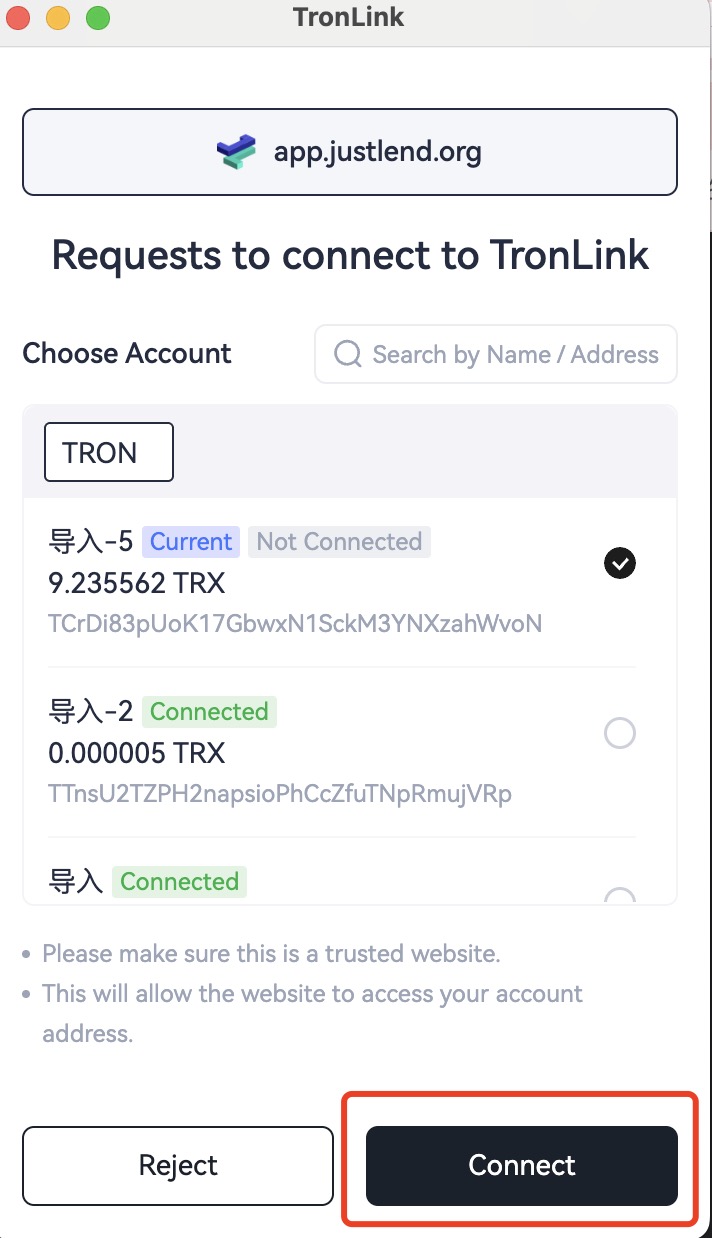
Task: Click the blue Current badge
Action: pos(191,542)
